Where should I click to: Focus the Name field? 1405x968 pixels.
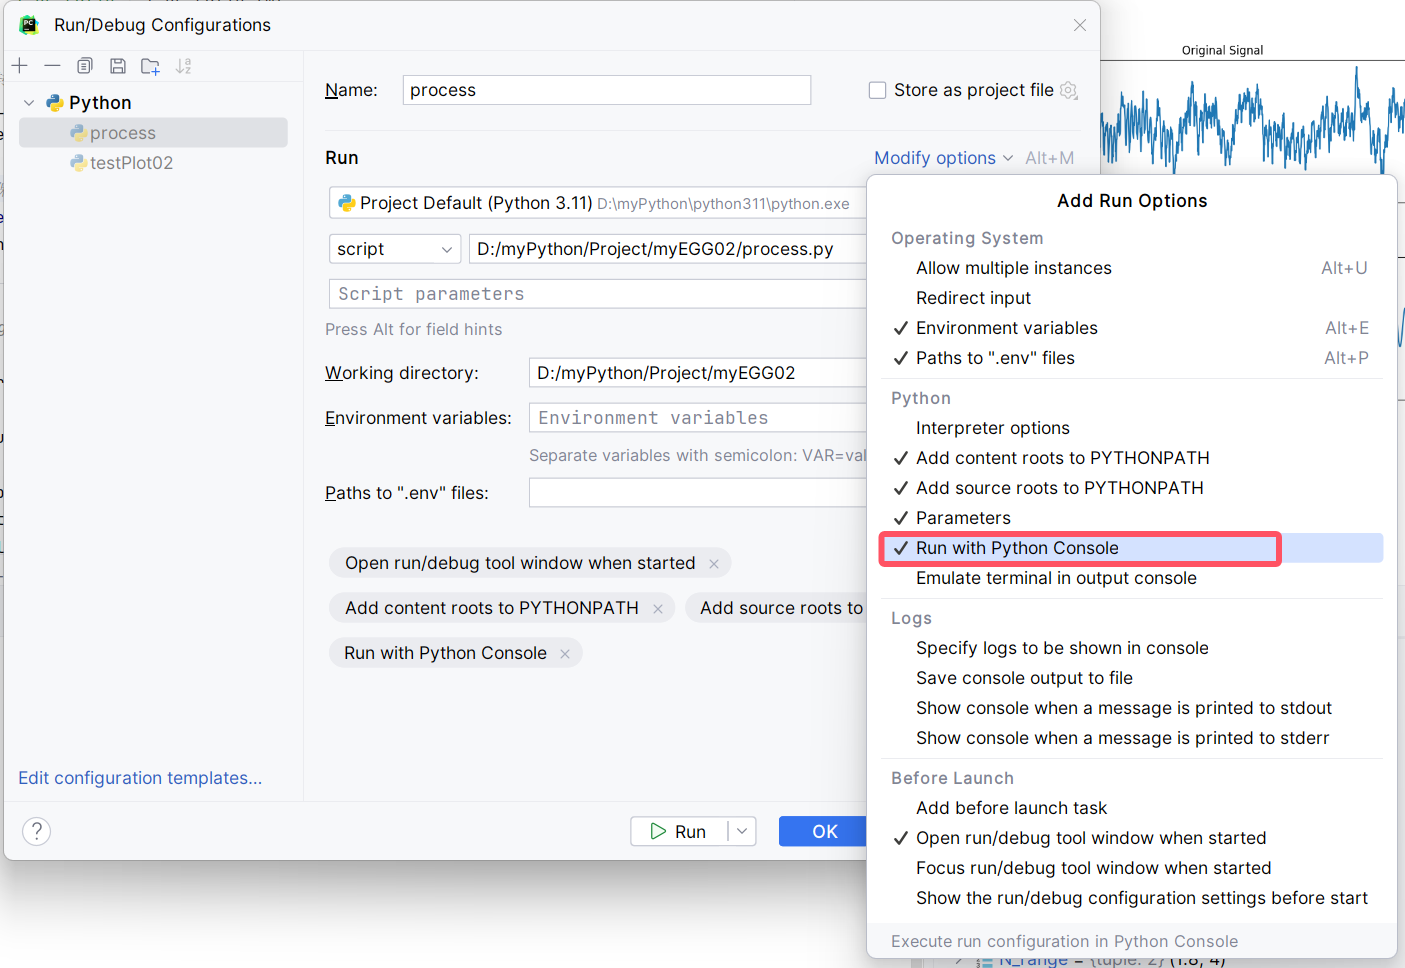(607, 90)
